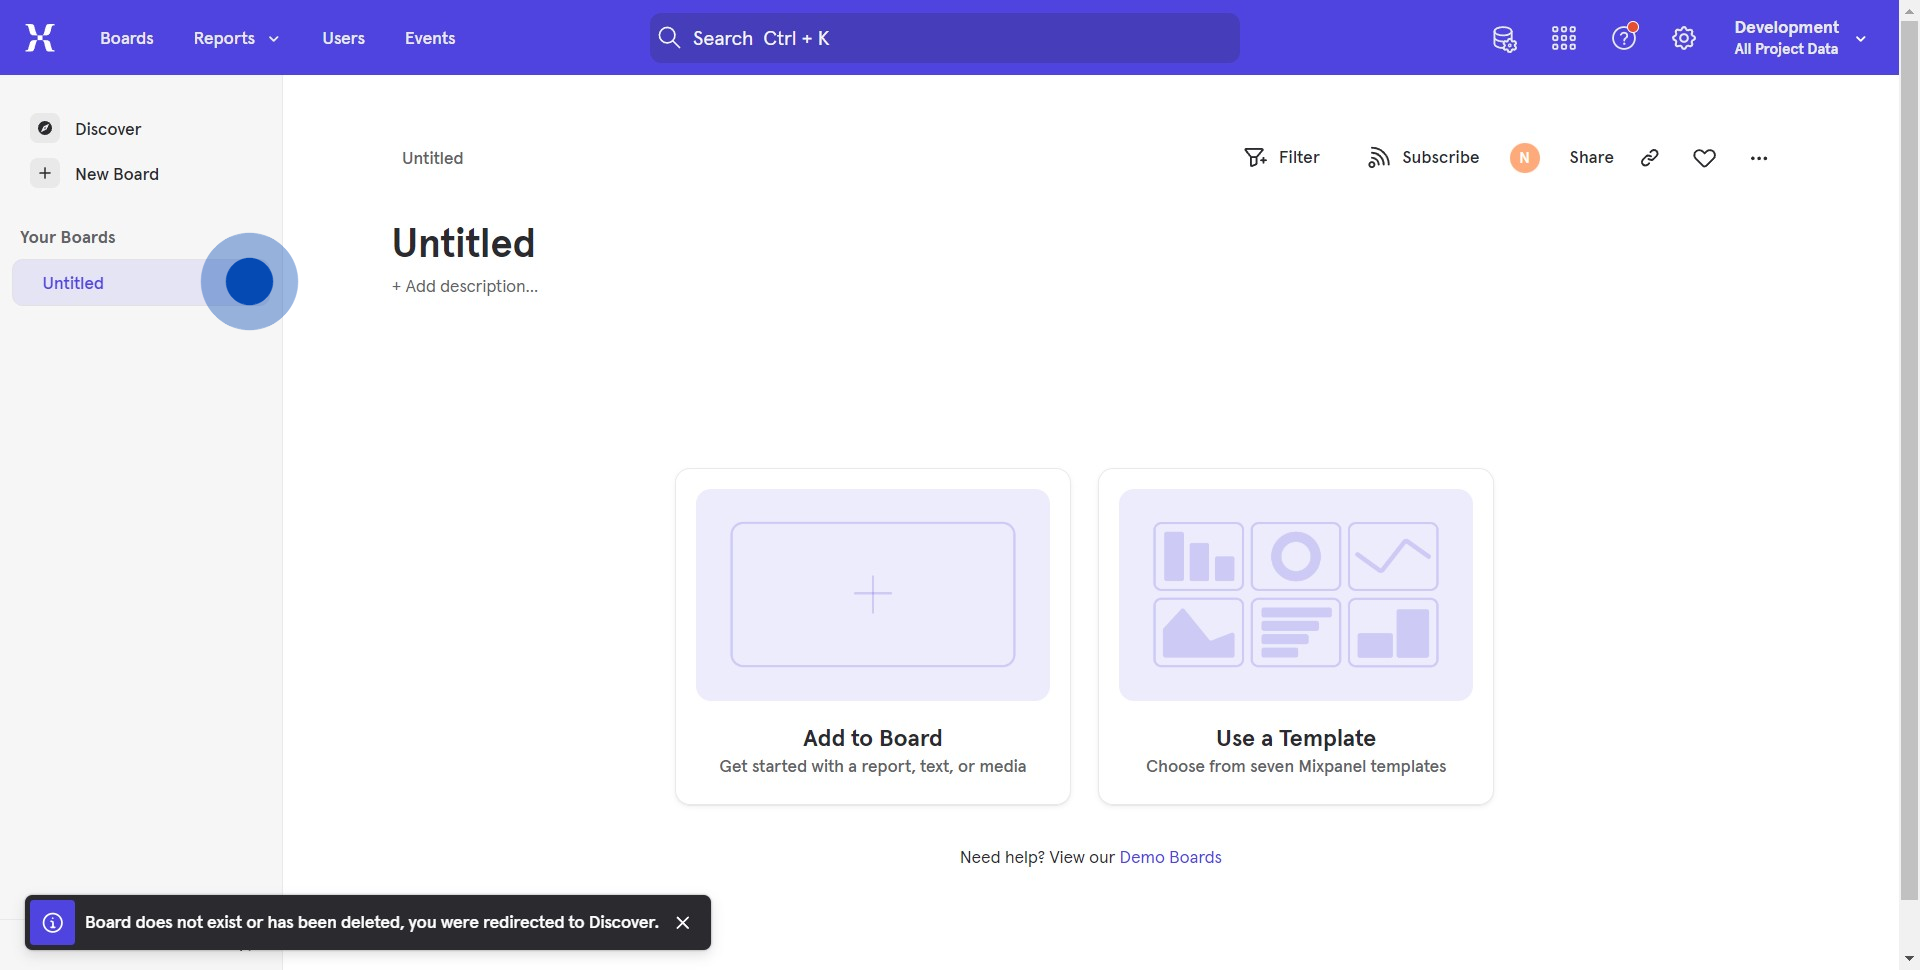Screen dimensions: 1920x970
Task: Open the Help menu with notification dot
Action: 1624,38
